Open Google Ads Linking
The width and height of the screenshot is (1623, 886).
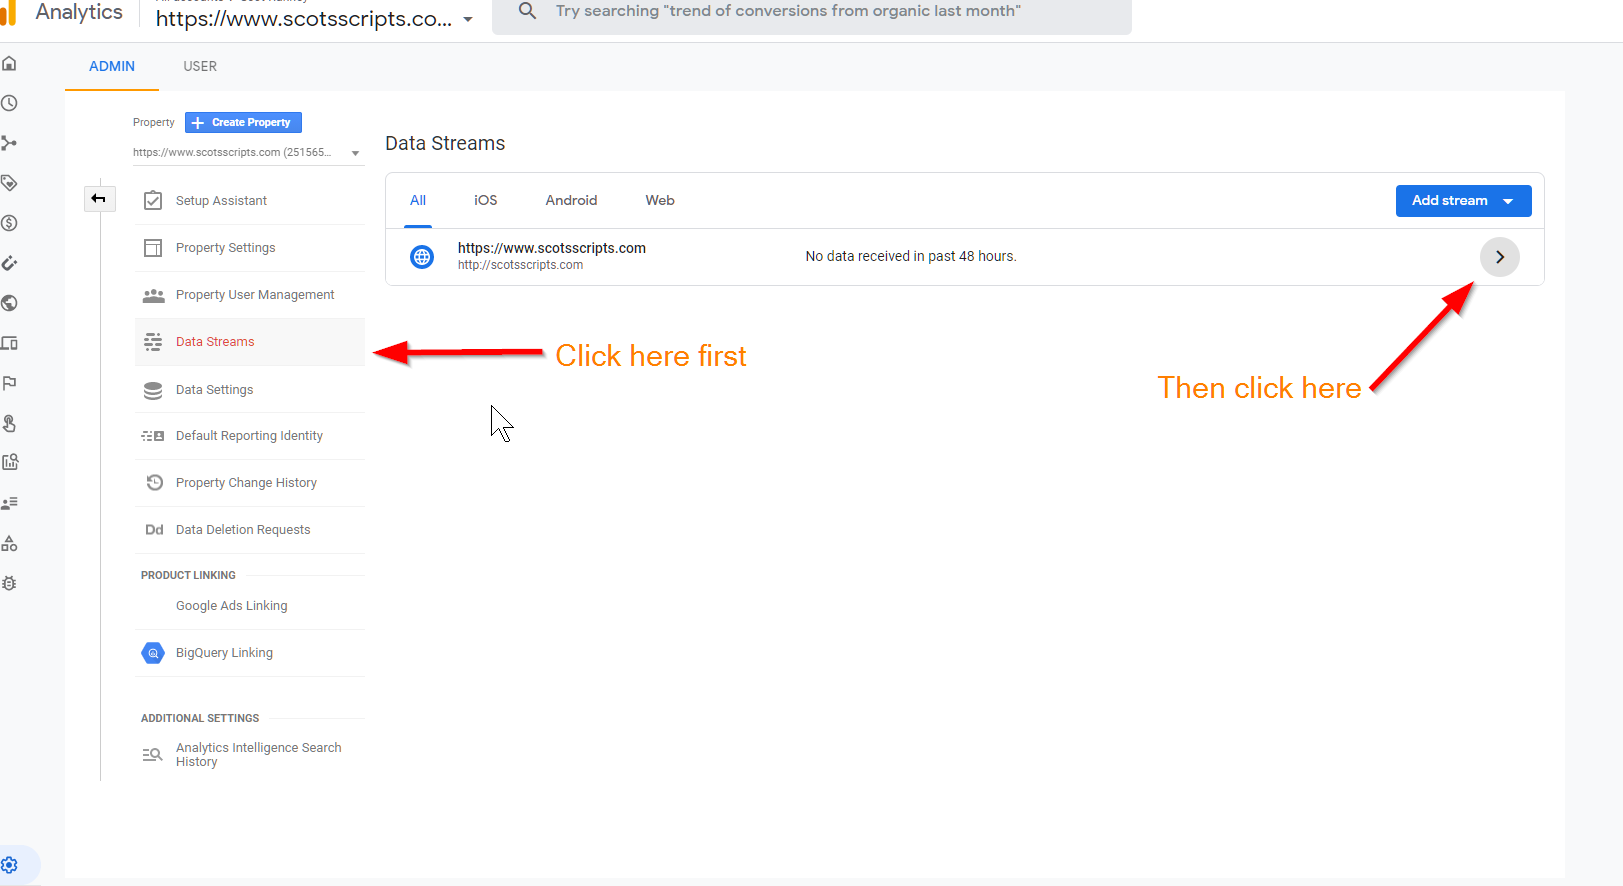coord(231,606)
